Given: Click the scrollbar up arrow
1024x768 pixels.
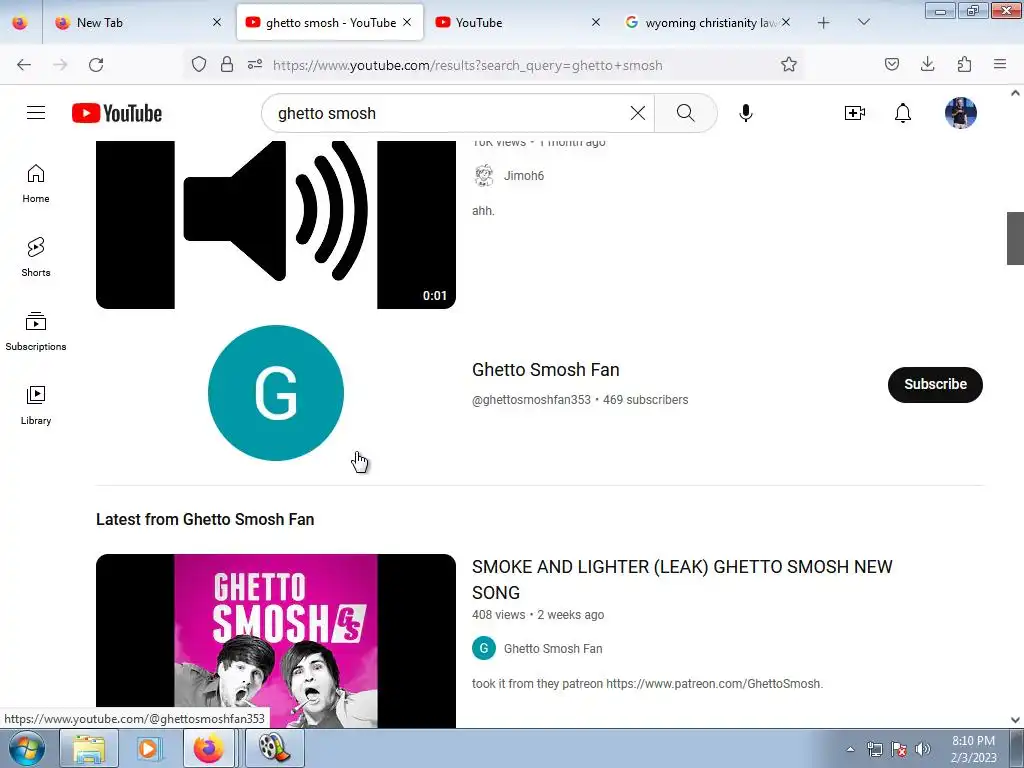Looking at the screenshot, I should 1015,93.
